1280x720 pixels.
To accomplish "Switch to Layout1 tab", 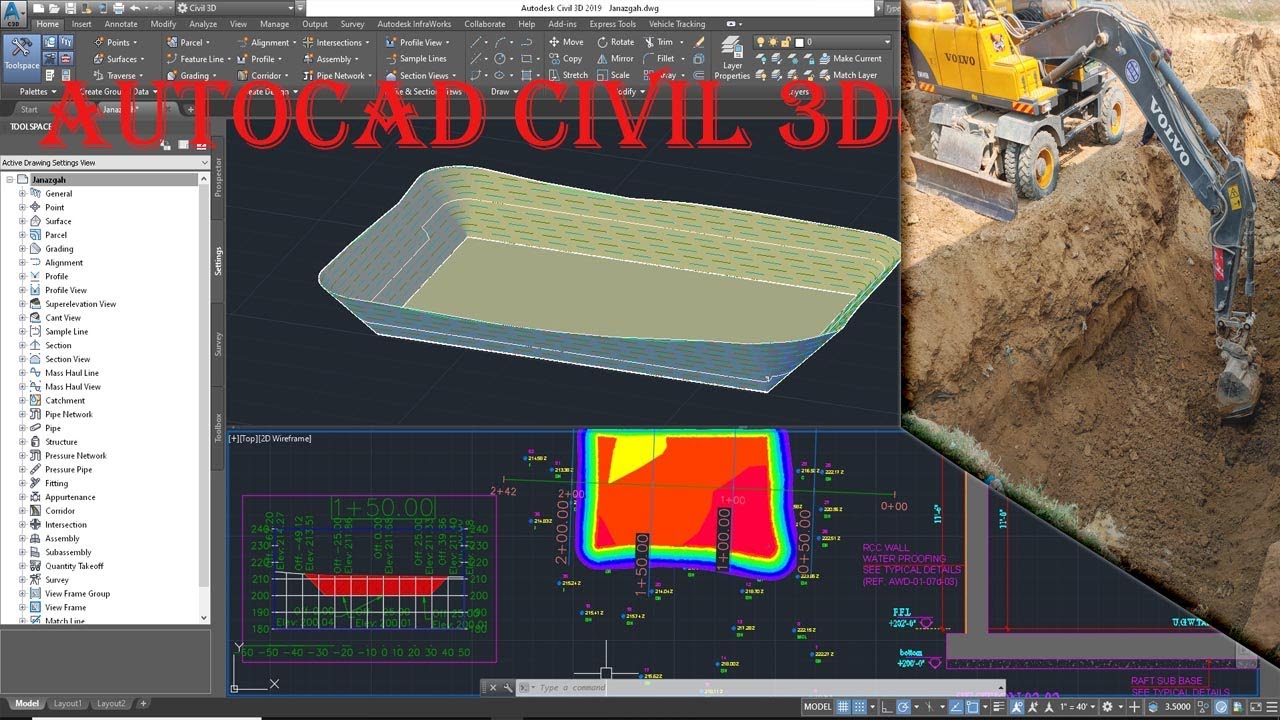I will point(68,704).
